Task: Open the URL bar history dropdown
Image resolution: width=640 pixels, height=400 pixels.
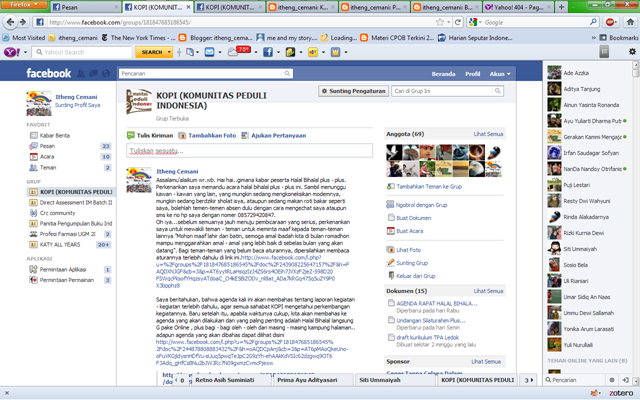Action: coord(449,22)
